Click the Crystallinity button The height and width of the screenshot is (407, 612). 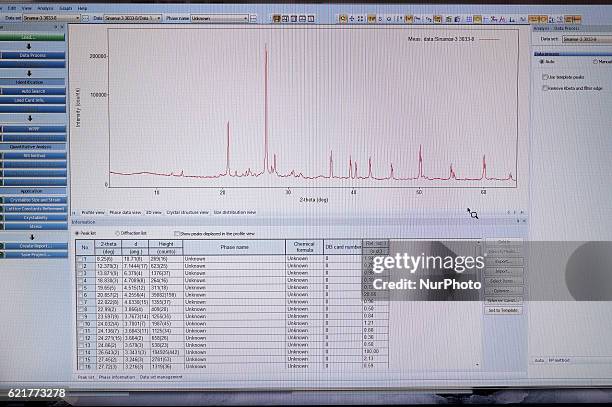34,218
